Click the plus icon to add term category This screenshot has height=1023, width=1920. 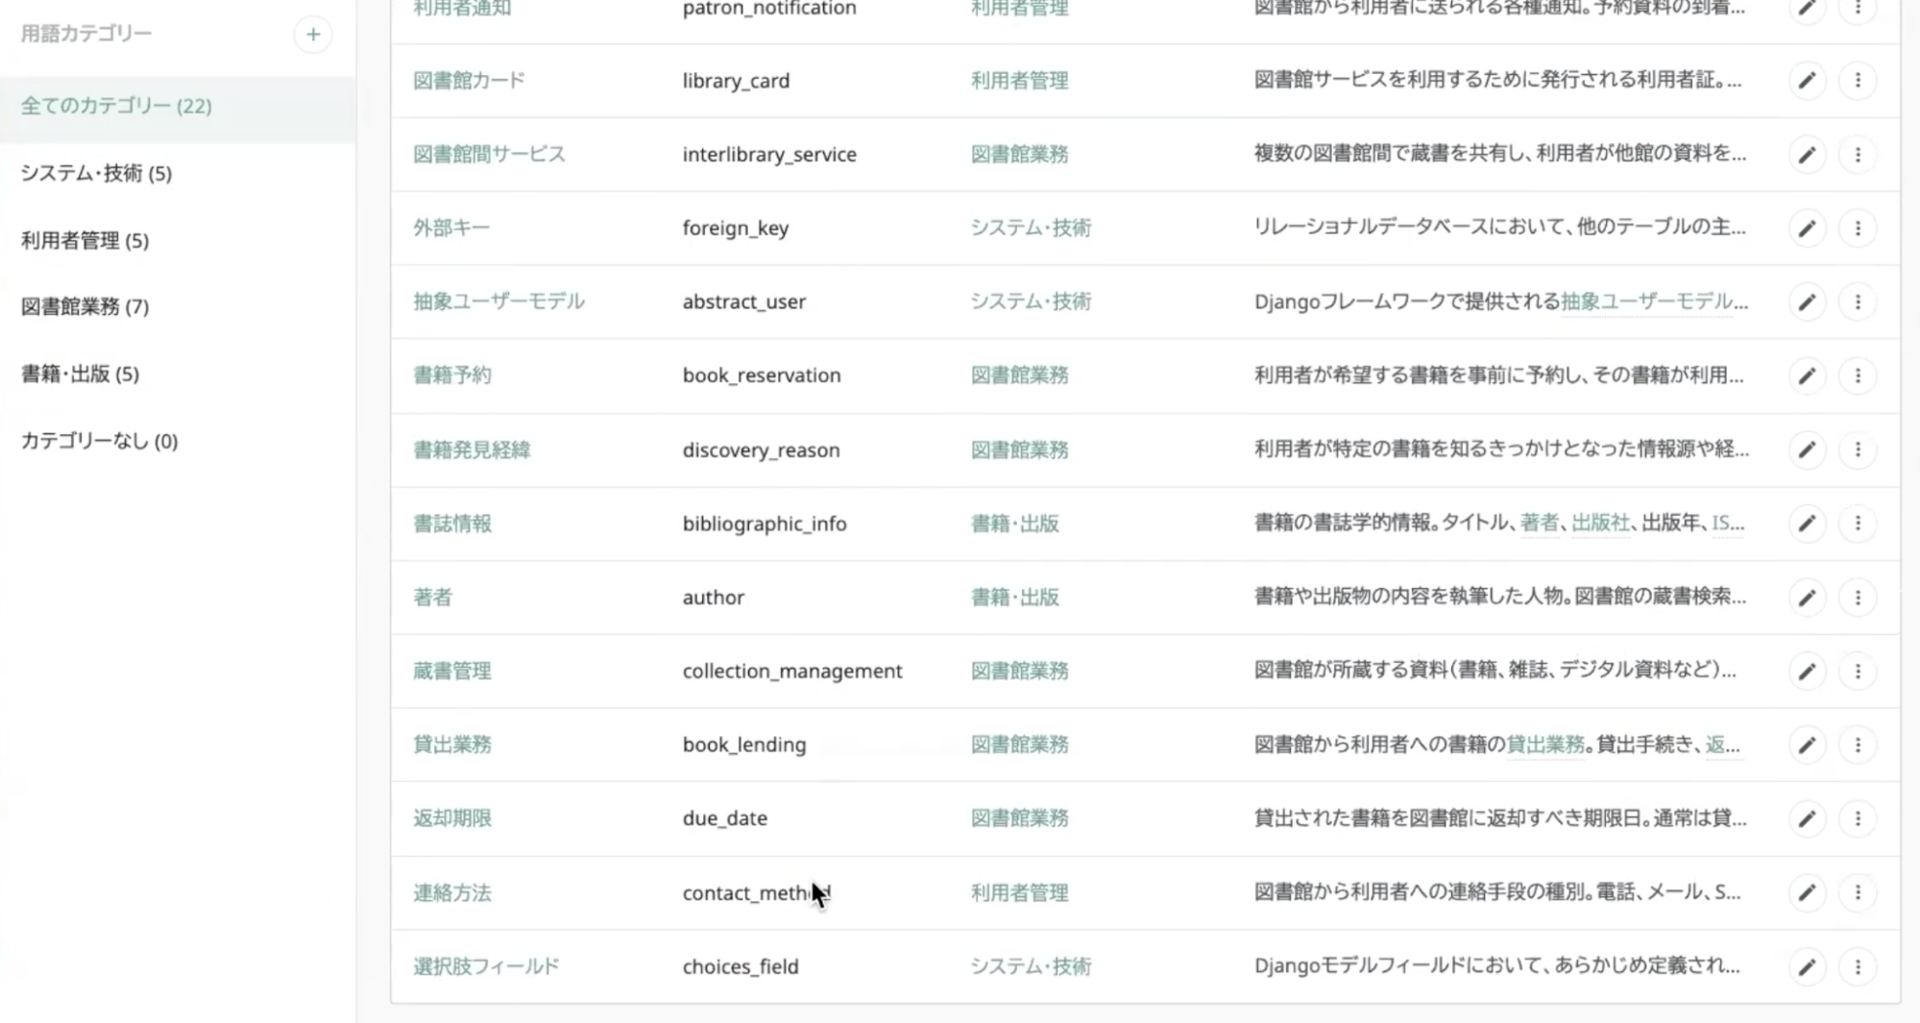pos(313,35)
